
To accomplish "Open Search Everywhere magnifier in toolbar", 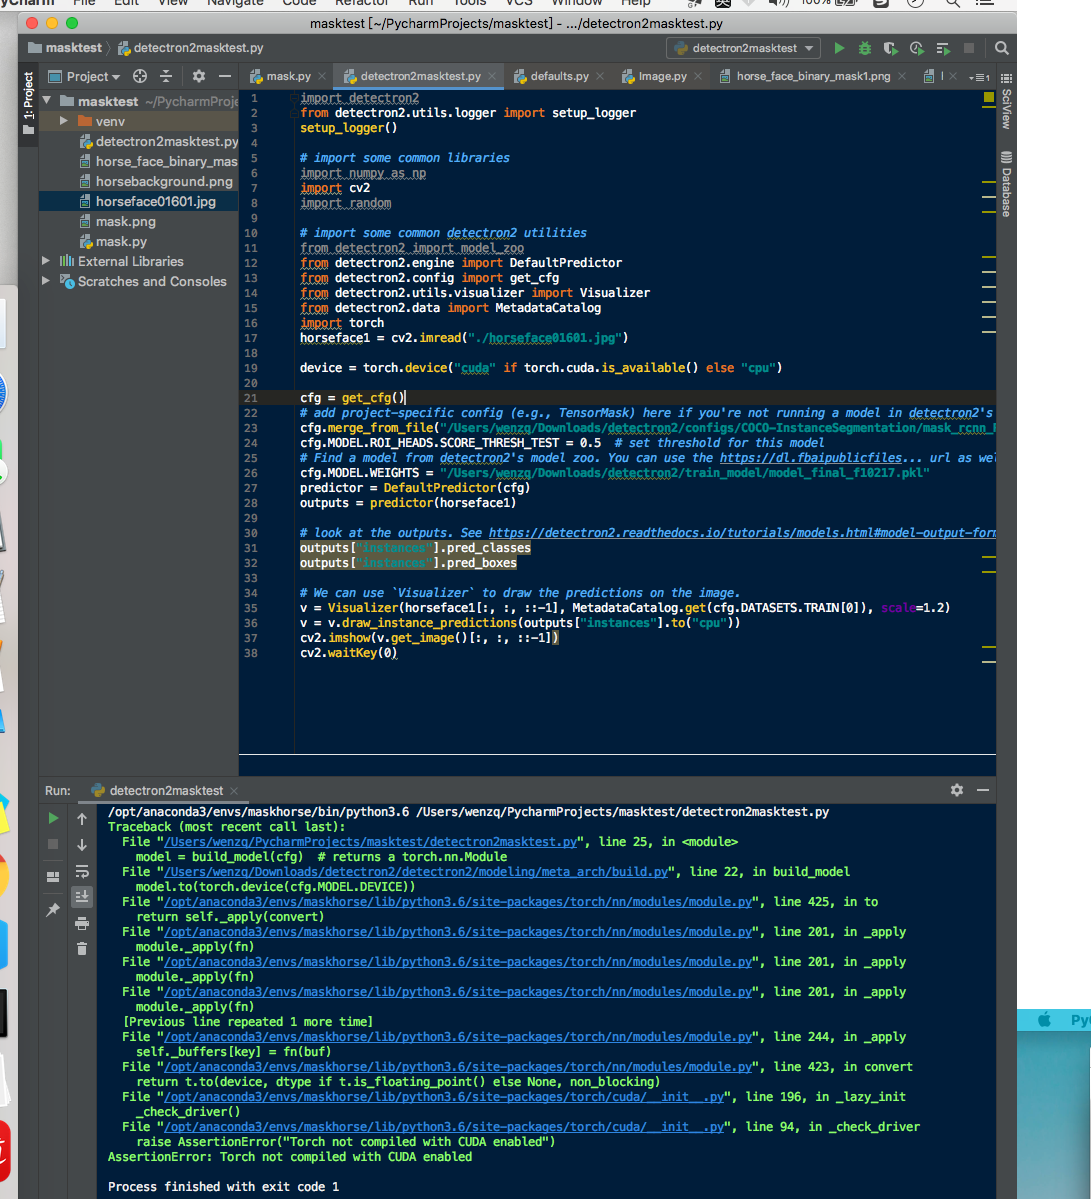I will tap(1002, 48).
